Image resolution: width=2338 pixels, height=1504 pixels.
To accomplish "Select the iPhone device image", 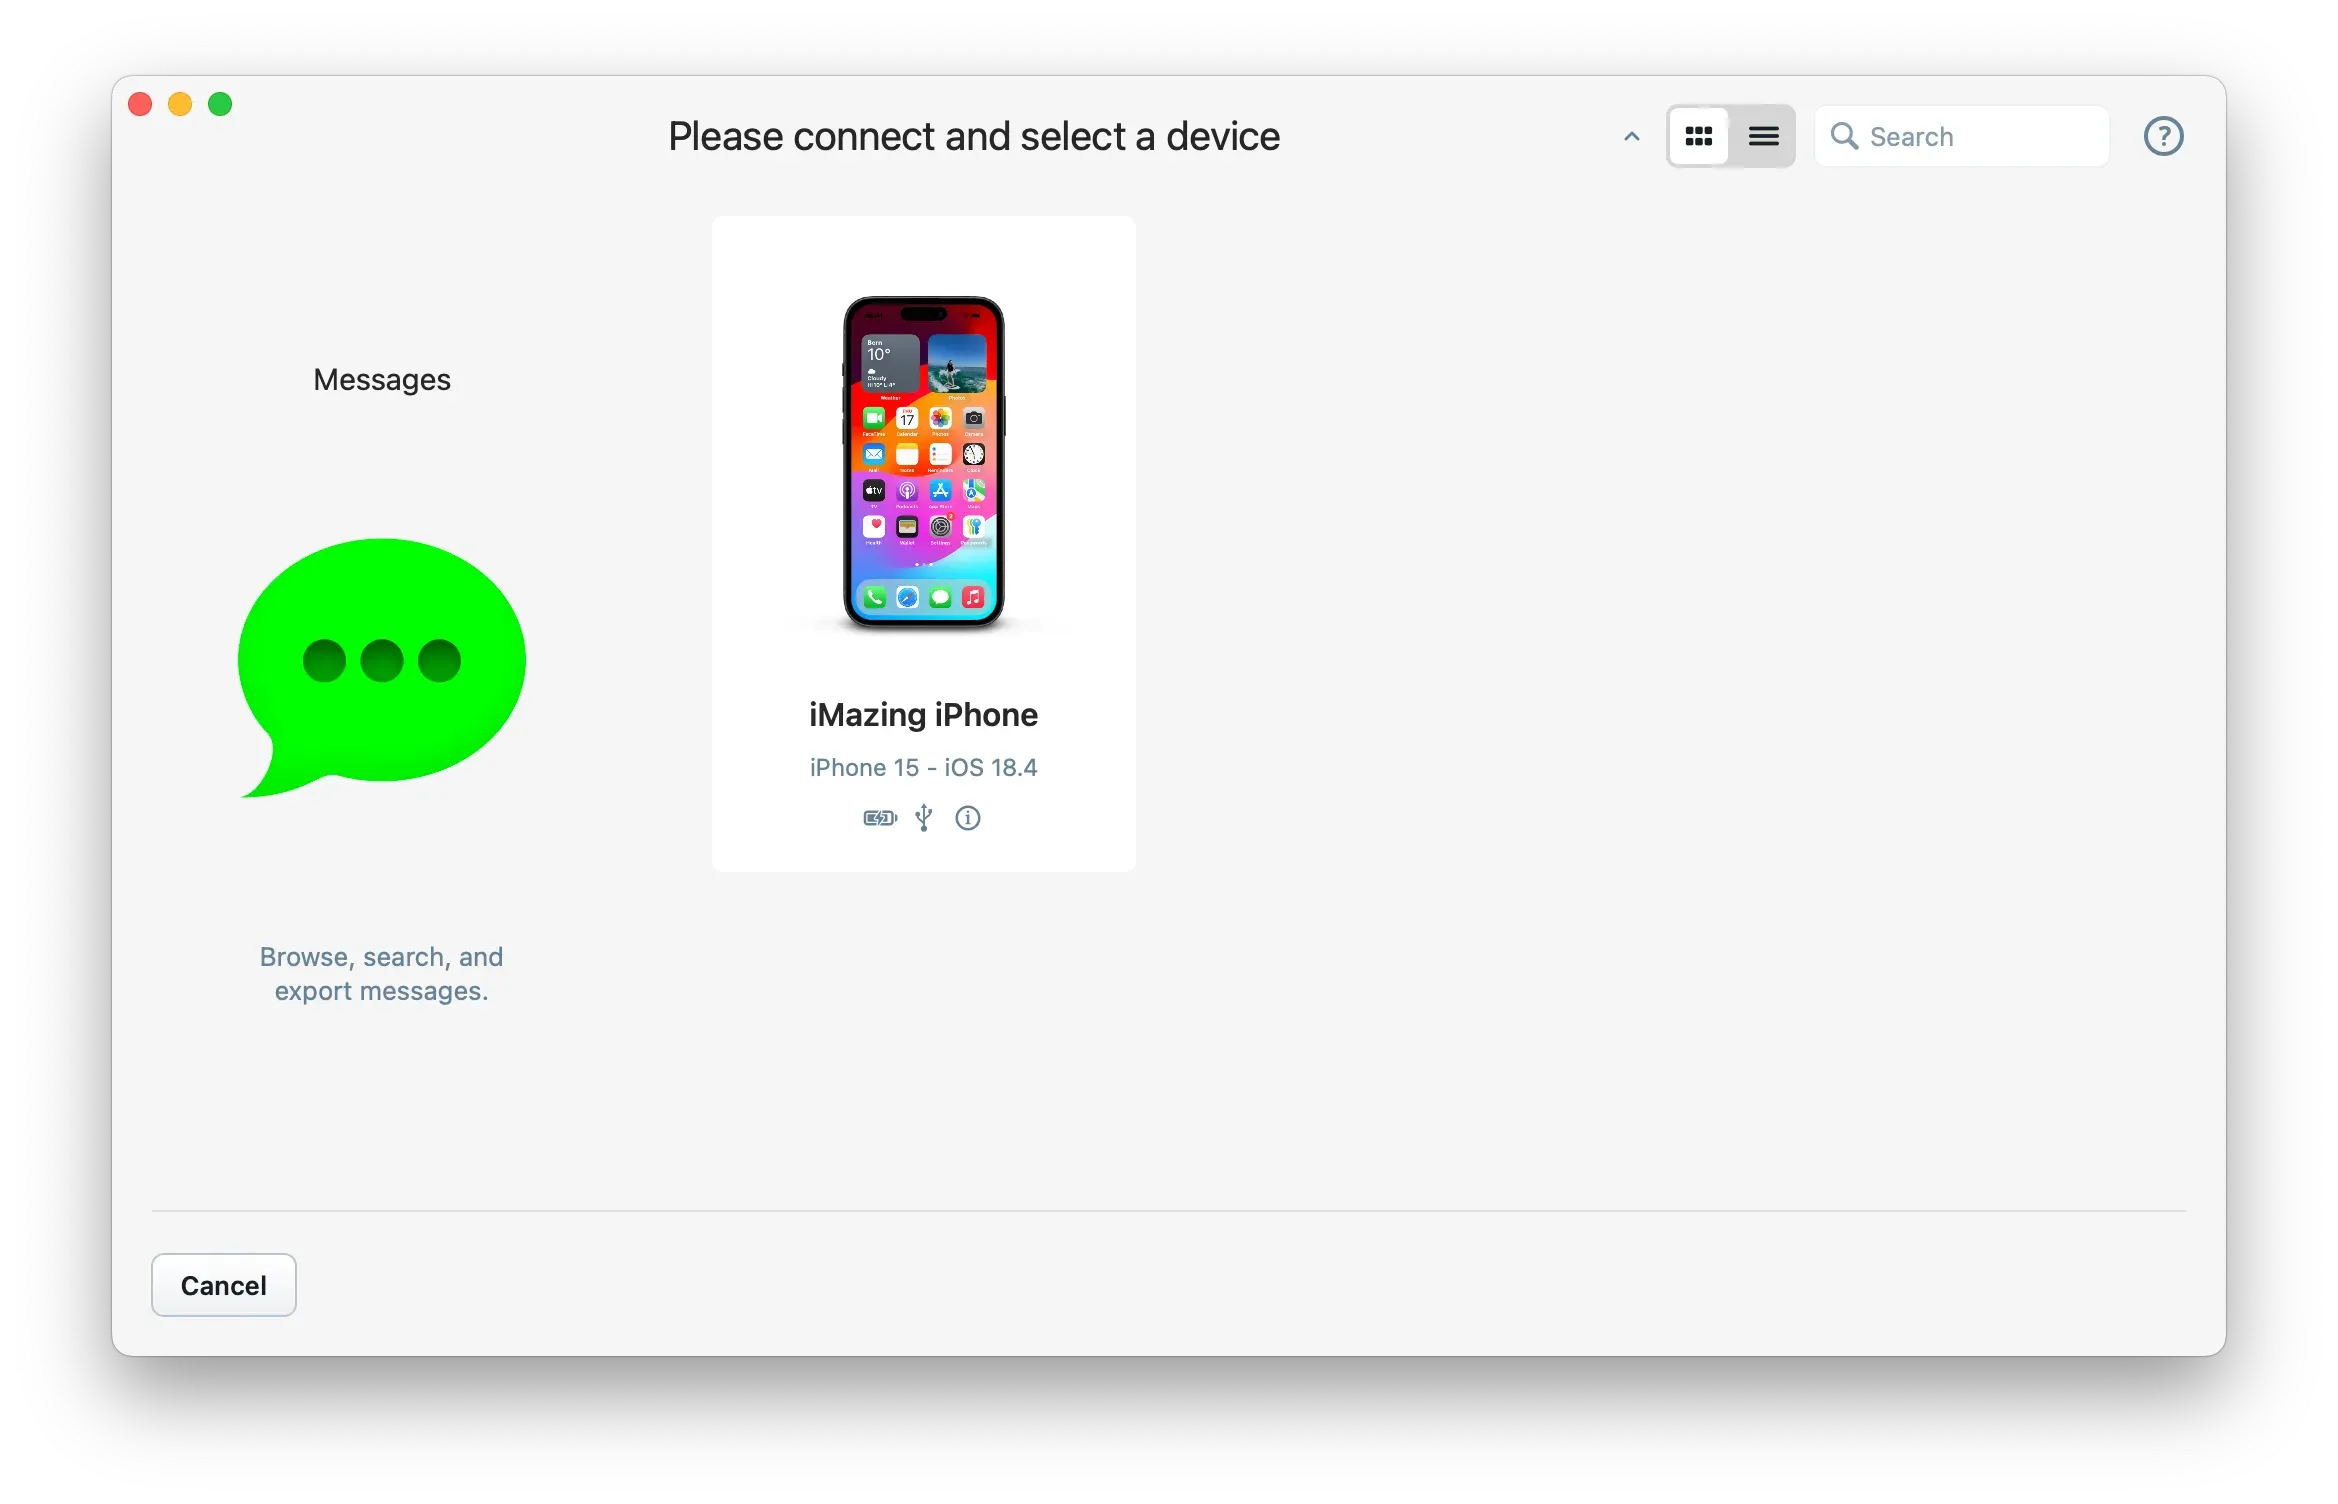I will (x=923, y=463).
